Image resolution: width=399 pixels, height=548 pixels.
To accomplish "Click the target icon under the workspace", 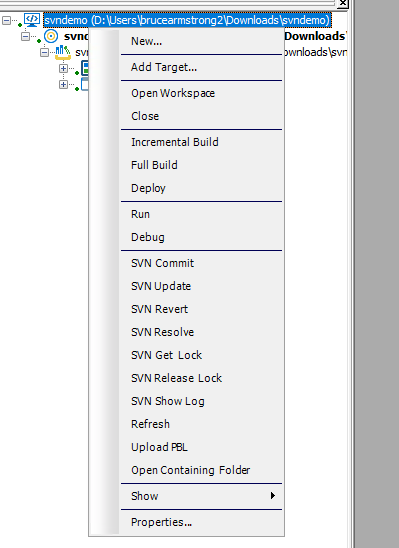I will (x=51, y=36).
